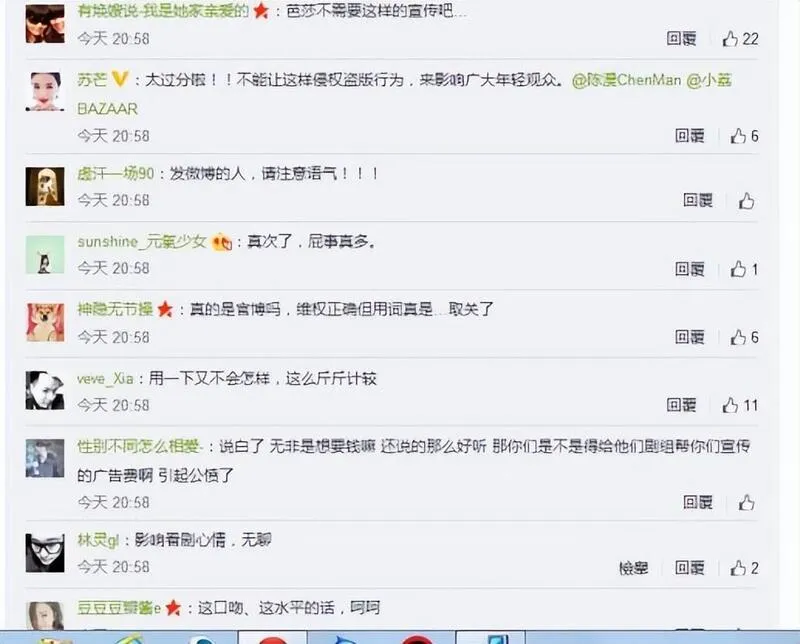Reply to 苏芒's comment
Image resolution: width=800 pixels, height=644 pixels.
pyautogui.click(x=690, y=136)
